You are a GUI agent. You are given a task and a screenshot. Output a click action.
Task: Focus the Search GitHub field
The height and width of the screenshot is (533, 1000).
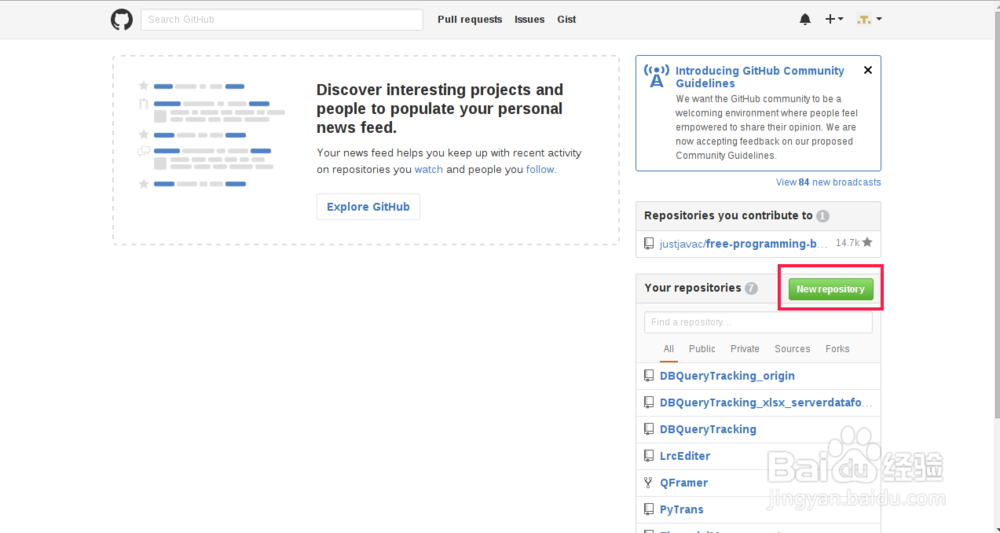281,19
